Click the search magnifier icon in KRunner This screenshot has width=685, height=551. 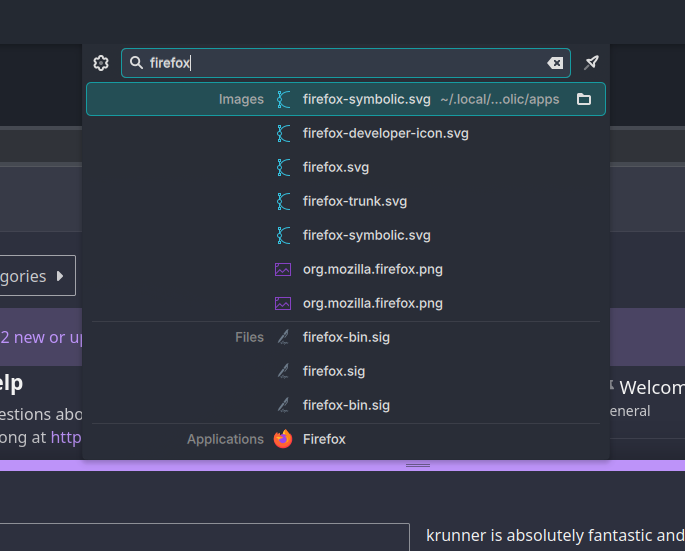pos(136,62)
